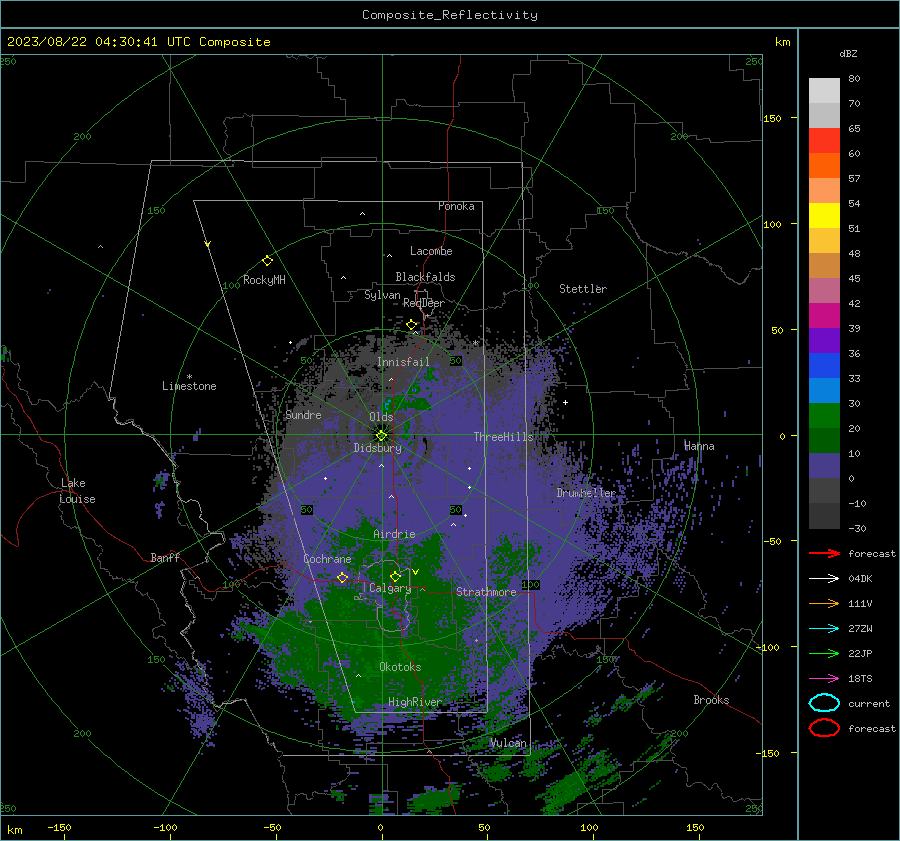Viewport: 900px width, 841px height.
Task: Click the yellow diamond marker below RedDeer
Action: pos(411,325)
